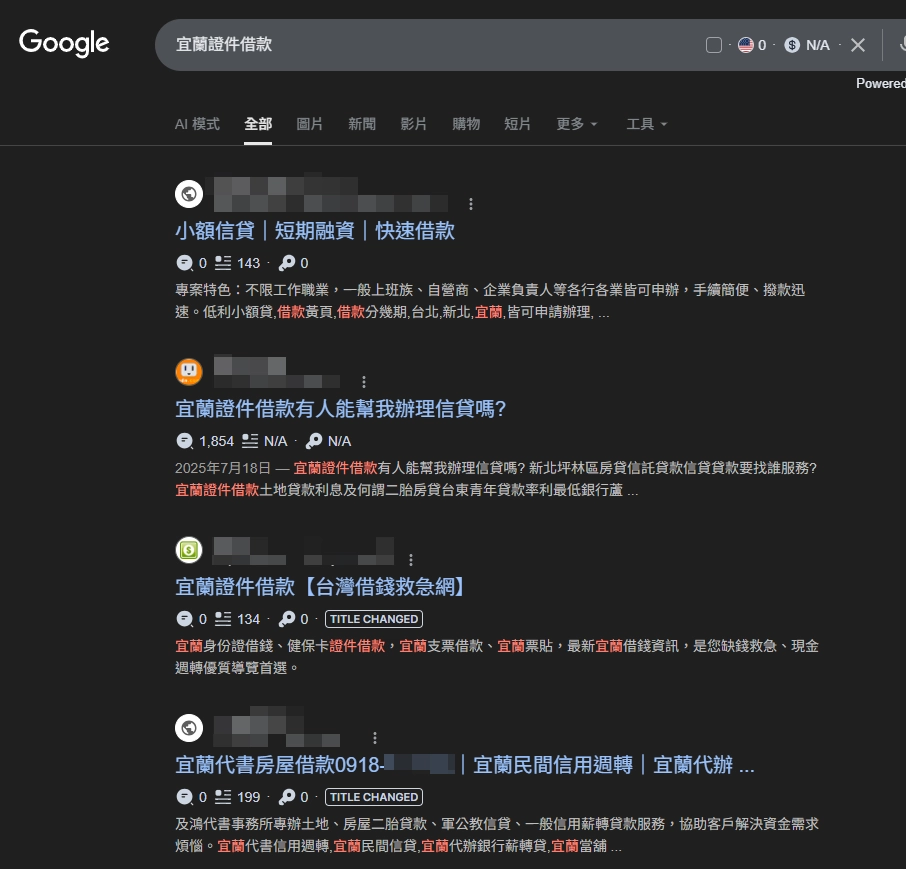Click snippet text starting 宜蘭身份證借錢

pyautogui.click(x=497, y=657)
